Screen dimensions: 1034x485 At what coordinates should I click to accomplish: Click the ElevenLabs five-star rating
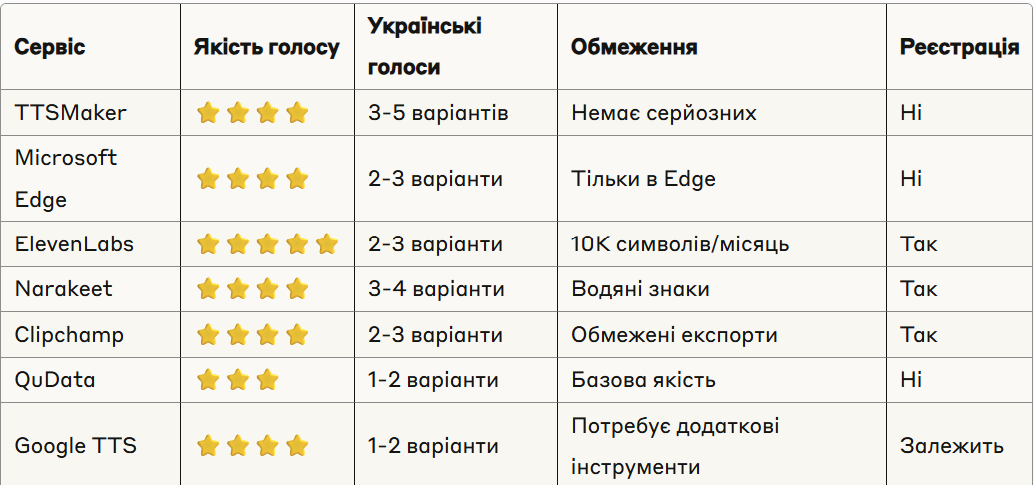coord(267,245)
